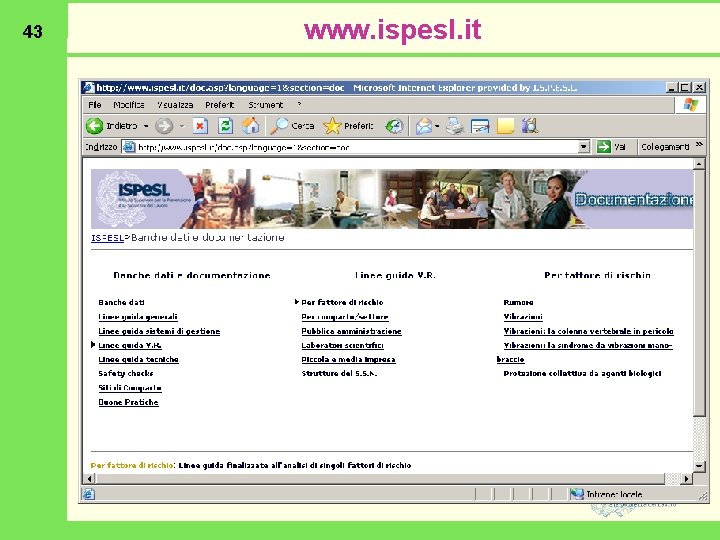The height and width of the screenshot is (540, 720).
Task: Click horizontal scrollbar left arrow
Action: coord(90,479)
